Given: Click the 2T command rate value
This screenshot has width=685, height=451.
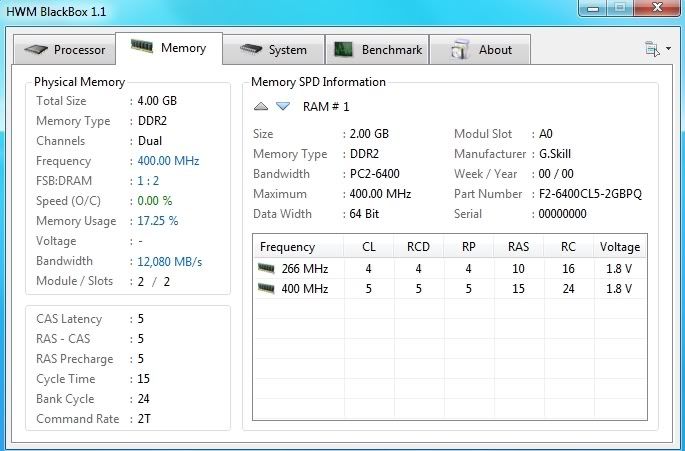Looking at the screenshot, I should tap(144, 419).
